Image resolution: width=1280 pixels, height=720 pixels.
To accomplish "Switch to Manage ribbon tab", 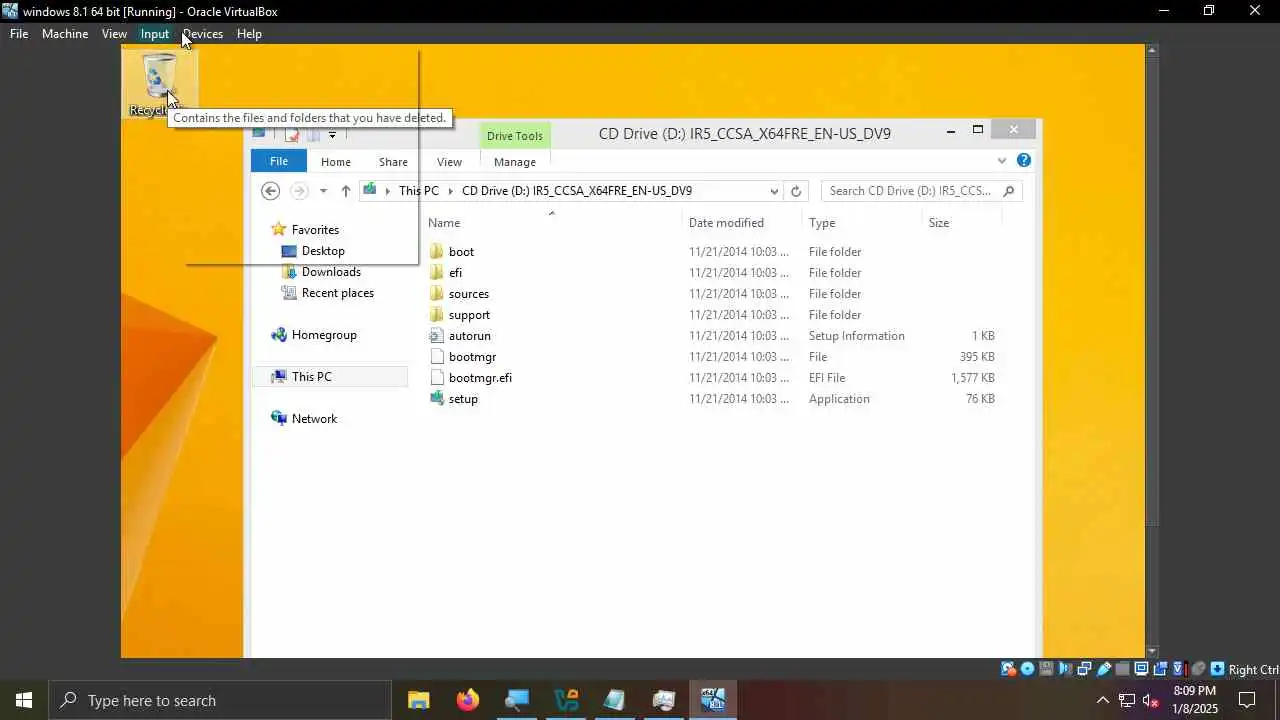I will point(515,162).
